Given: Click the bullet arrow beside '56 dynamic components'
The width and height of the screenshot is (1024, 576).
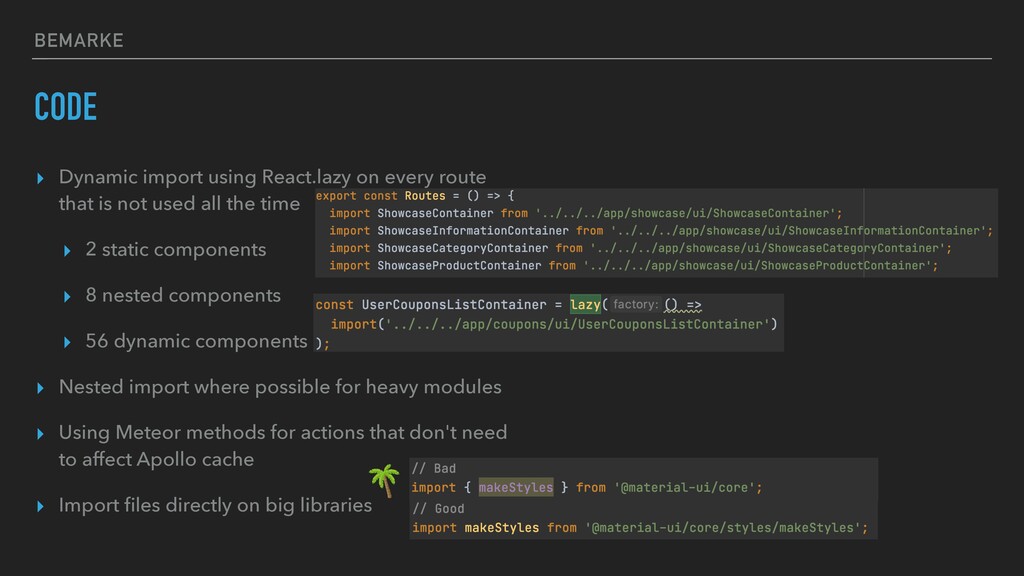Looking at the screenshot, I should click(x=67, y=342).
